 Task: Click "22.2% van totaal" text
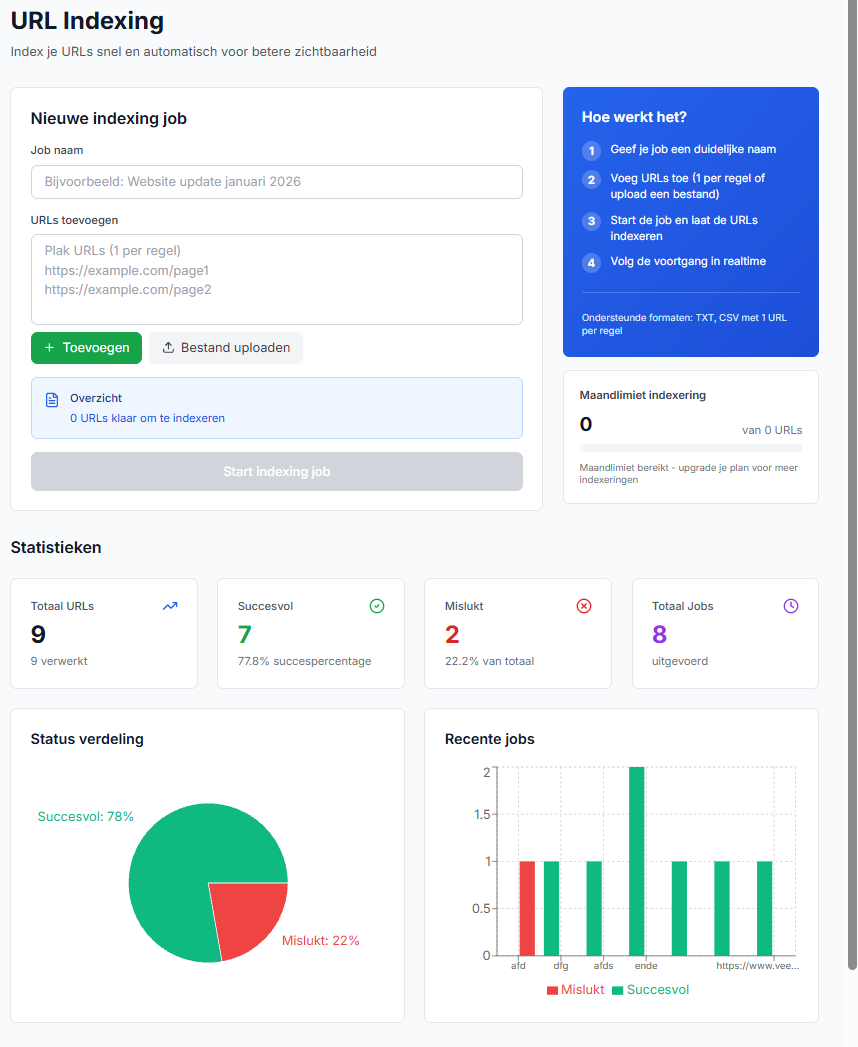[489, 661]
